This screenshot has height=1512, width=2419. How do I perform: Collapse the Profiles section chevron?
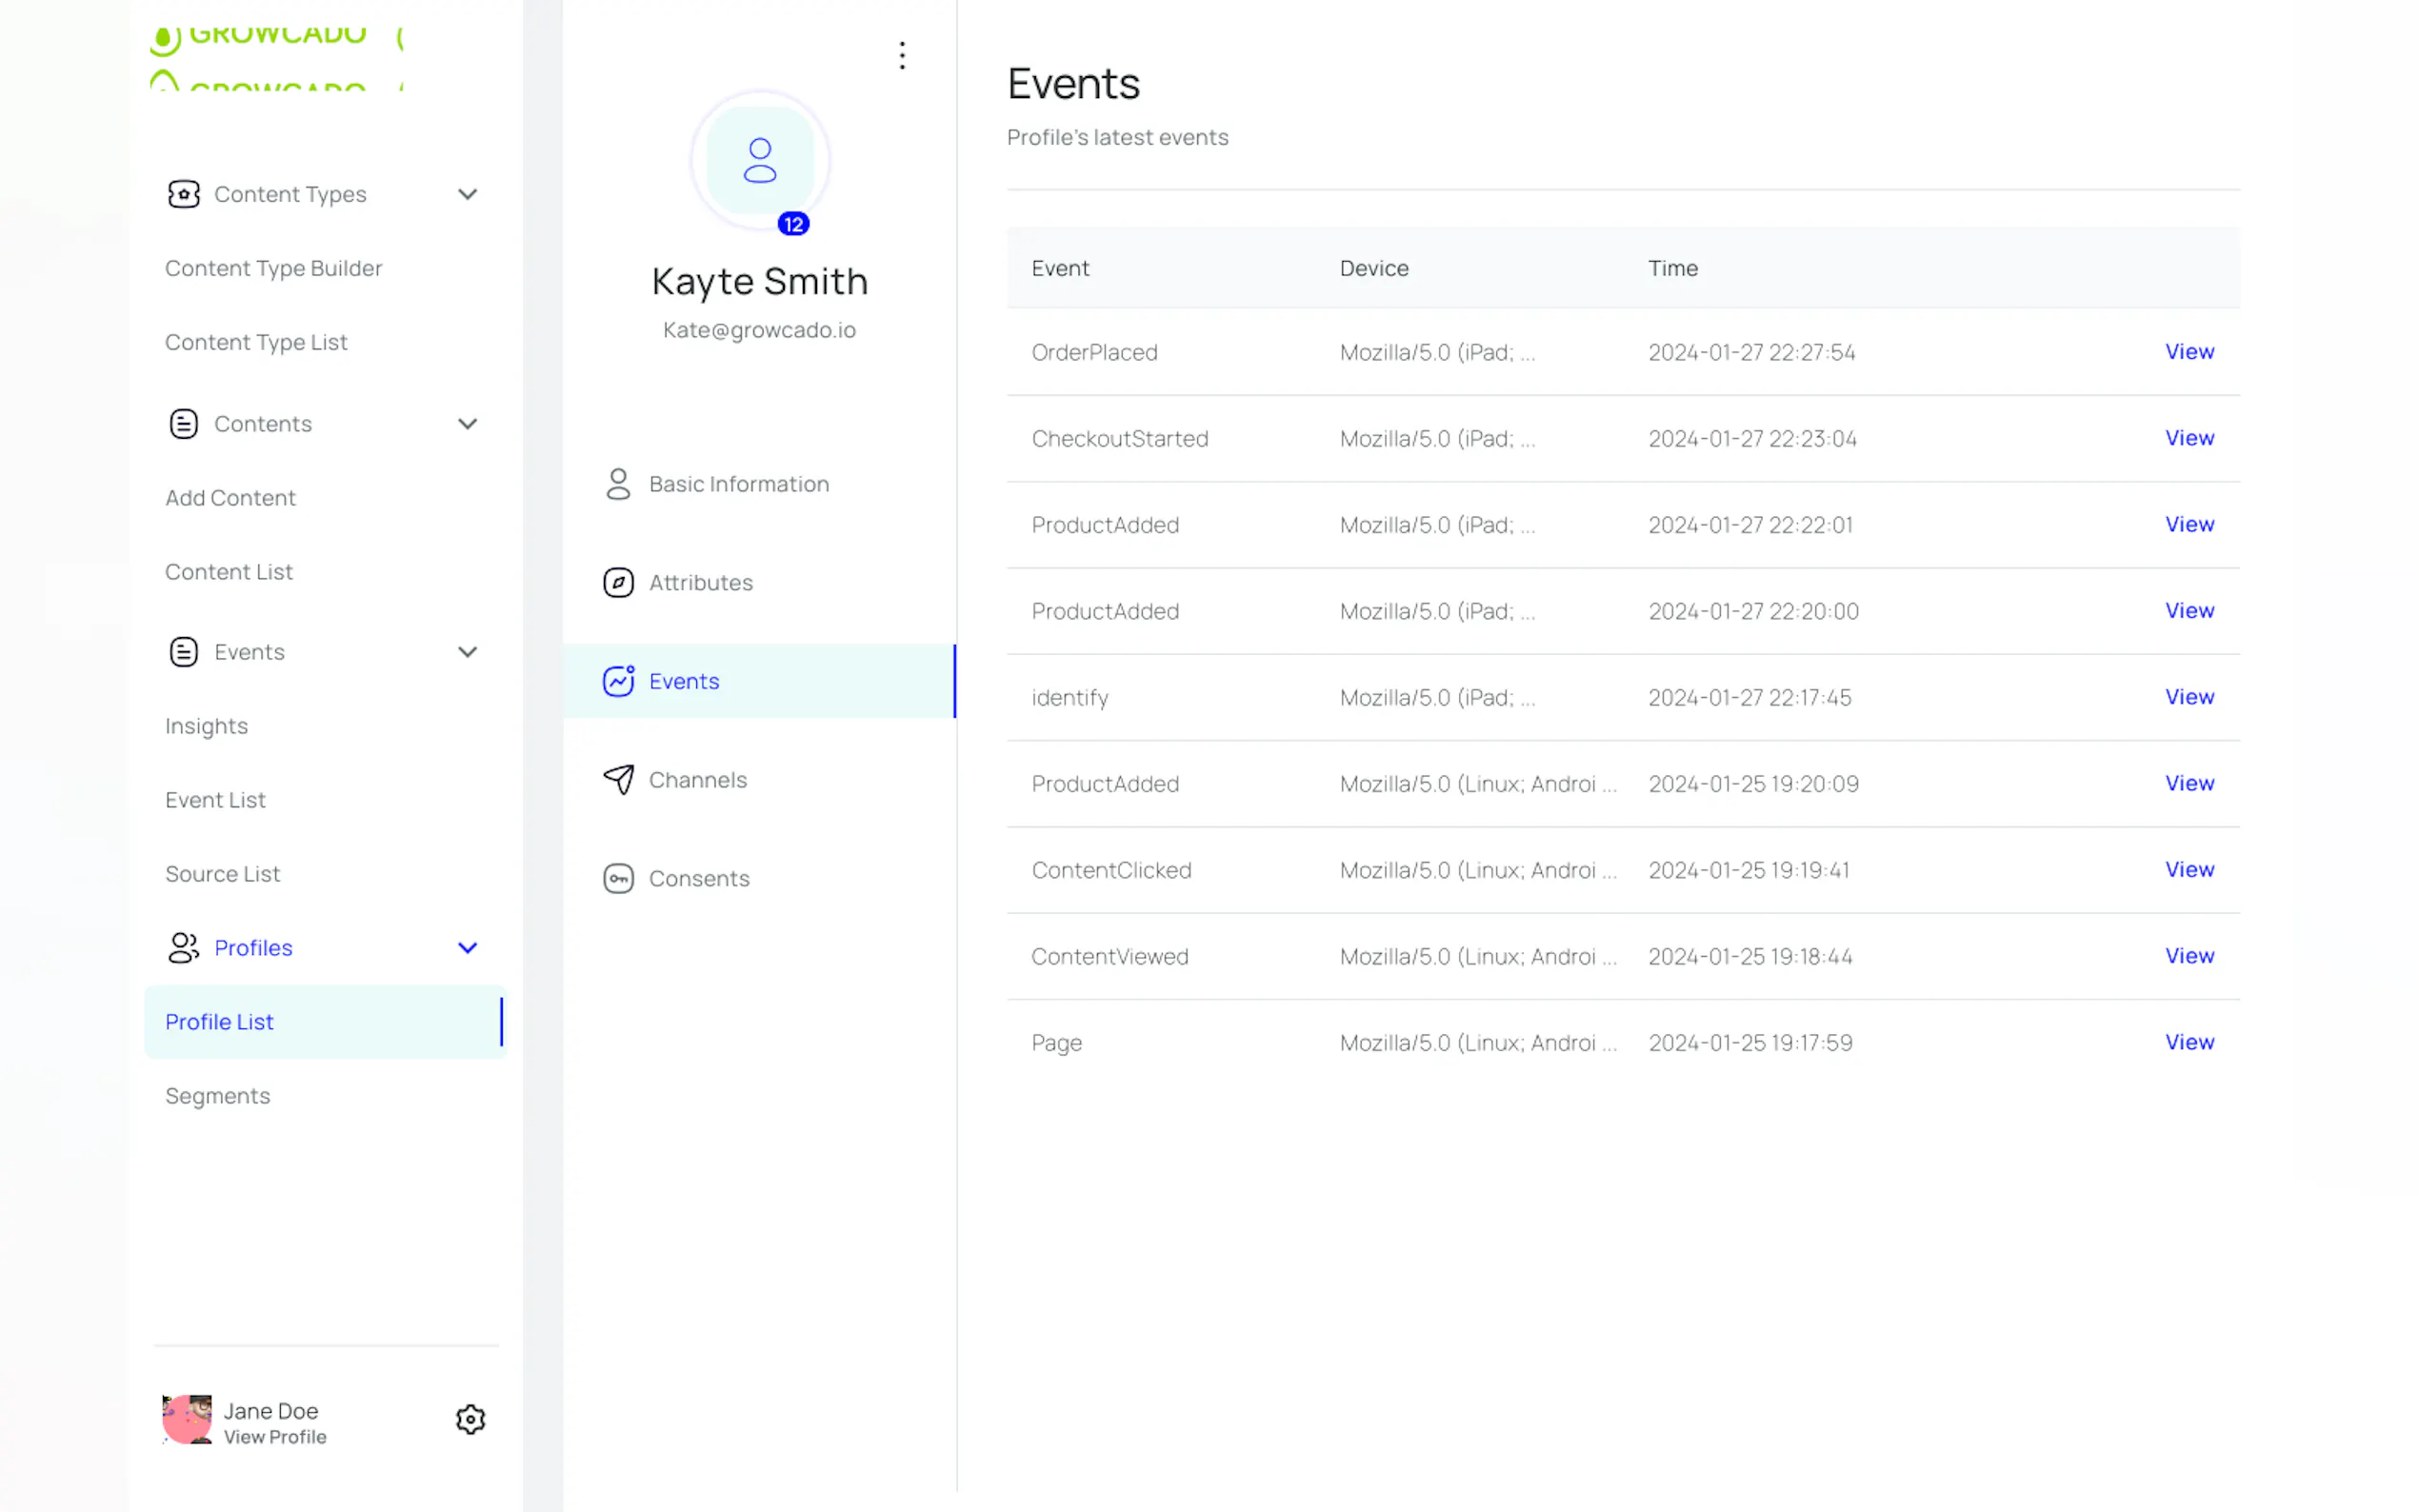pos(467,948)
